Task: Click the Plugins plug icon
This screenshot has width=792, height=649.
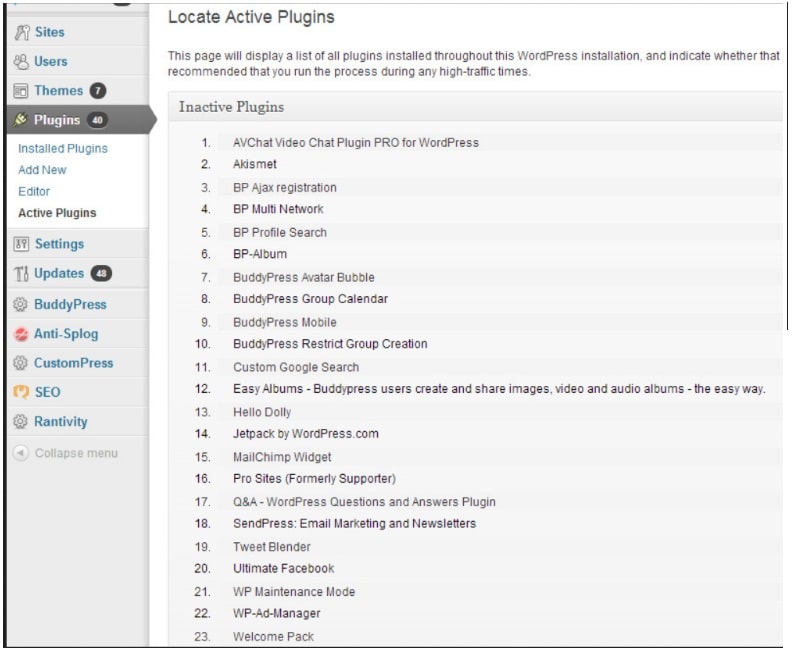Action: (x=21, y=120)
